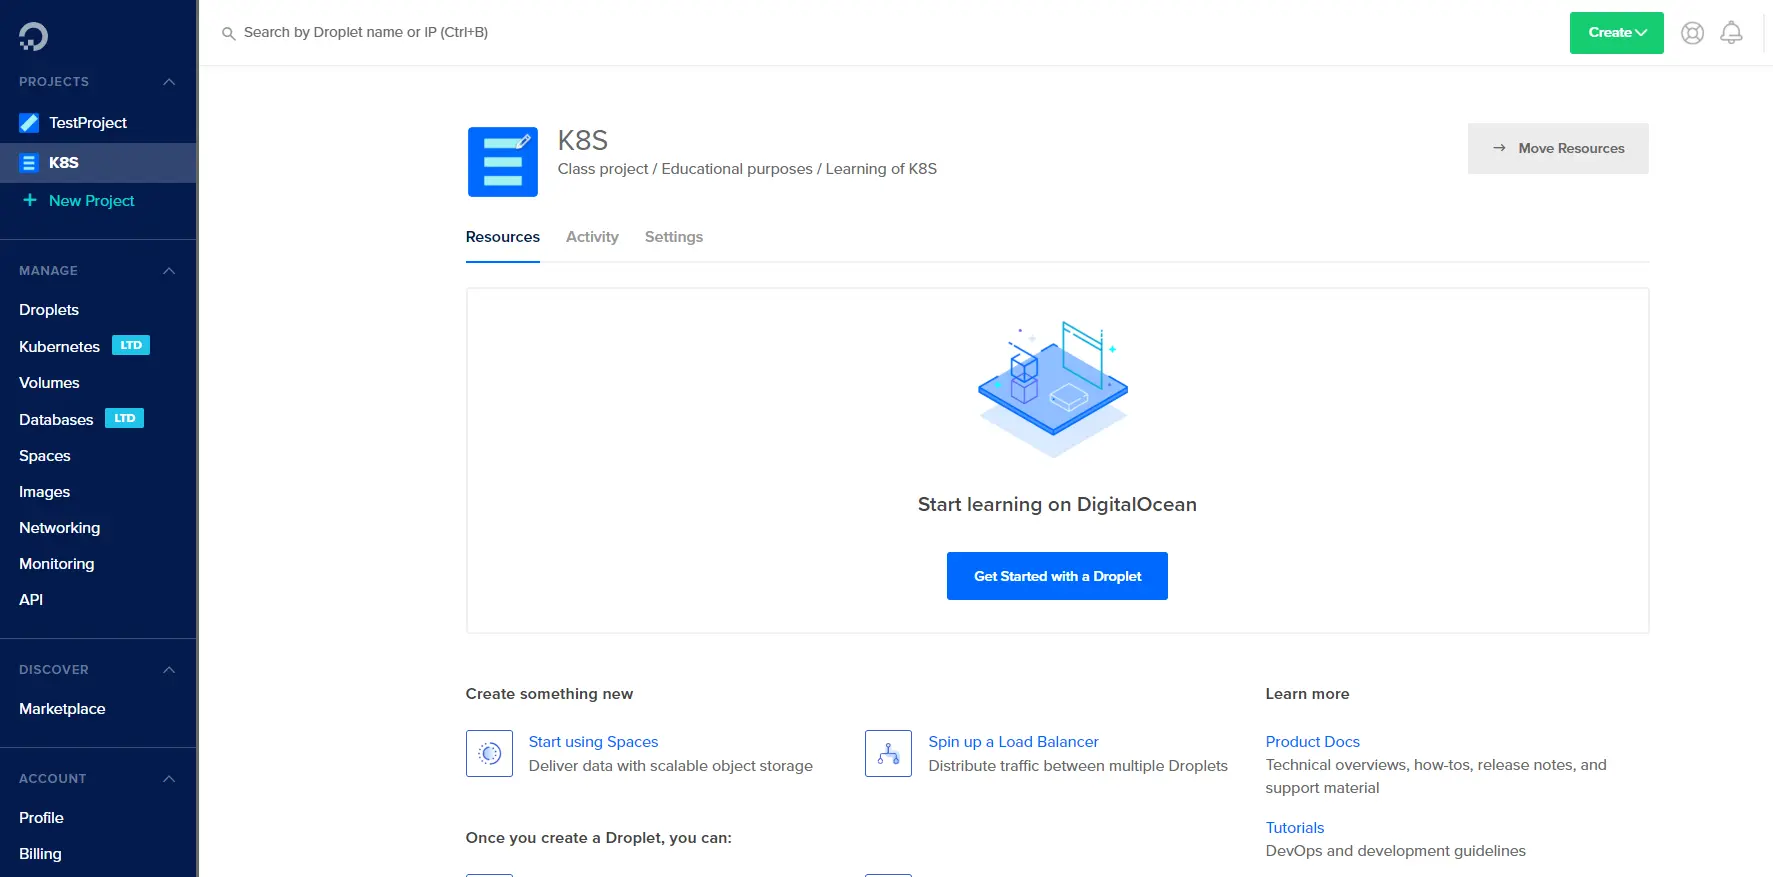1773x877 pixels.
Task: Click the New Project link
Action: (x=92, y=201)
